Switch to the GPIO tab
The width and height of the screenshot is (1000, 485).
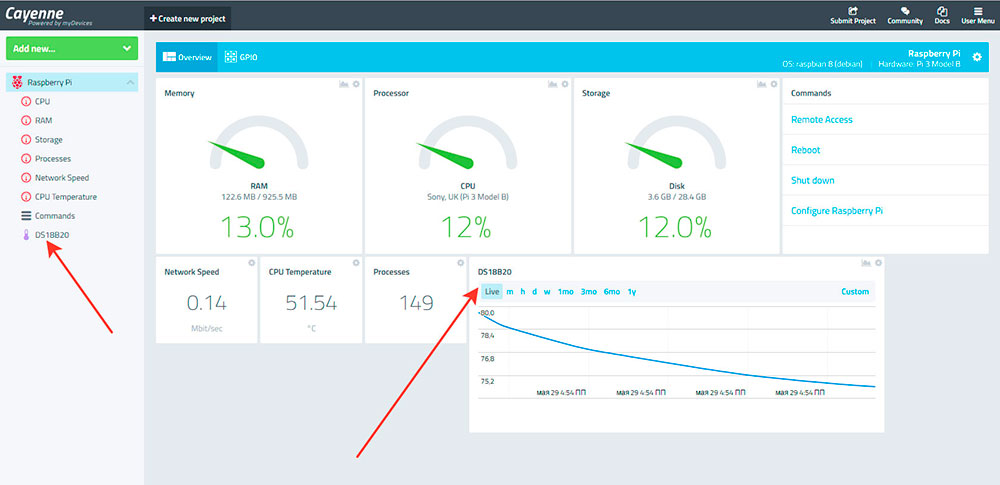pyautogui.click(x=241, y=58)
